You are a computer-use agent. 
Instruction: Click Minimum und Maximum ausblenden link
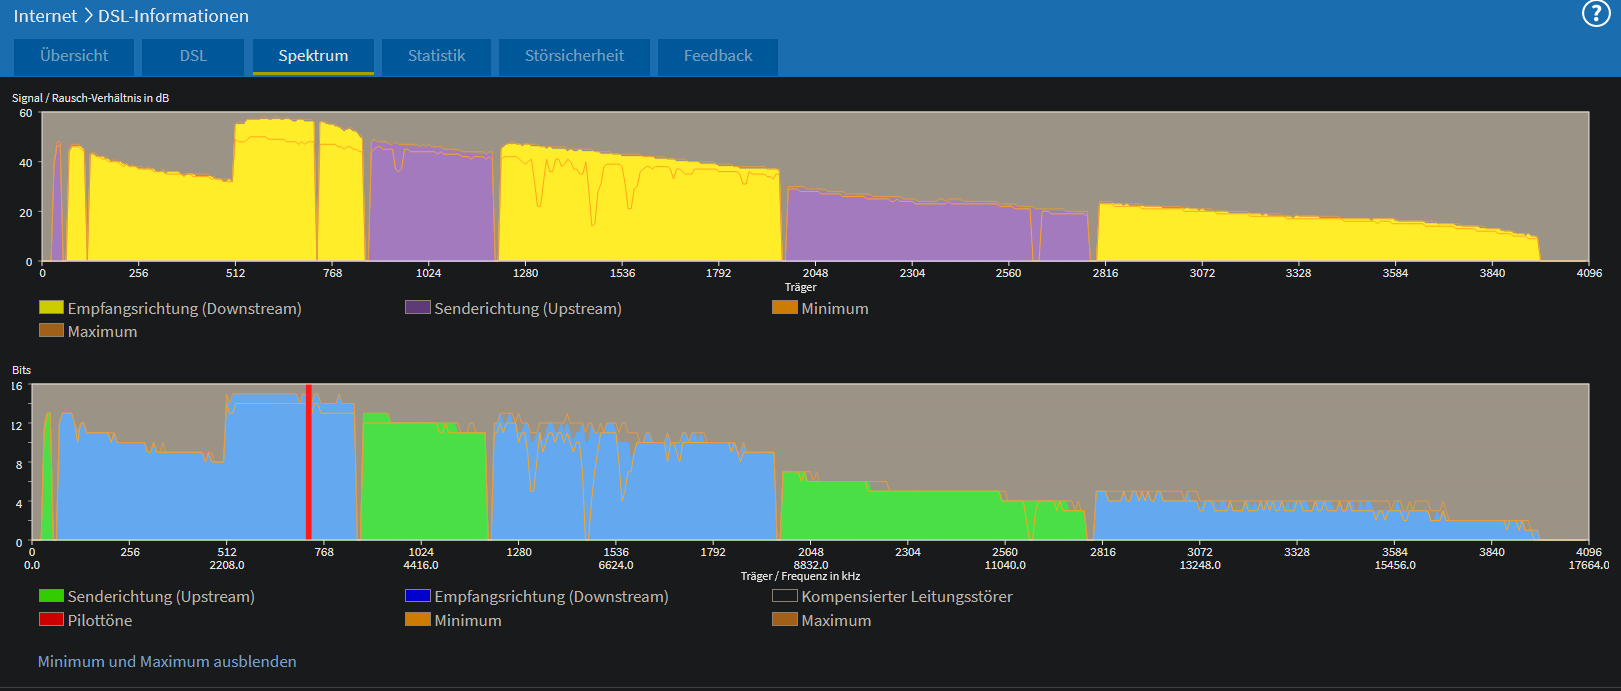click(167, 661)
